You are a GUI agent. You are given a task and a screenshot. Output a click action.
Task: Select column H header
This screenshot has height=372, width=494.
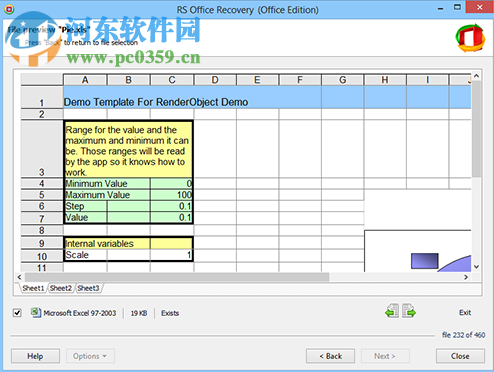point(385,80)
